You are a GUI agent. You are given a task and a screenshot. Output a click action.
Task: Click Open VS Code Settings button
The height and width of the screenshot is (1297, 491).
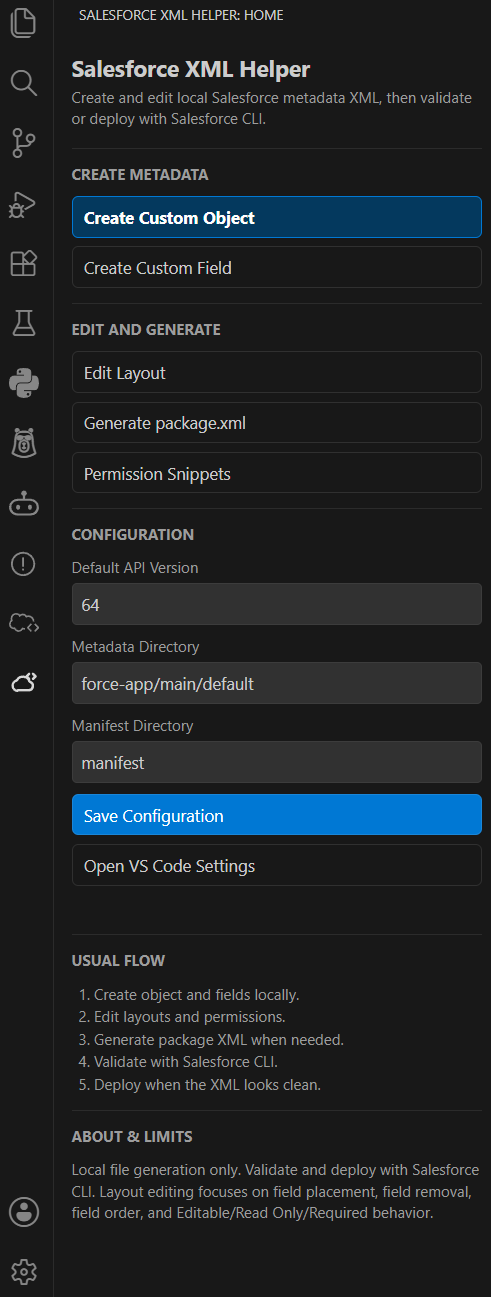(277, 865)
